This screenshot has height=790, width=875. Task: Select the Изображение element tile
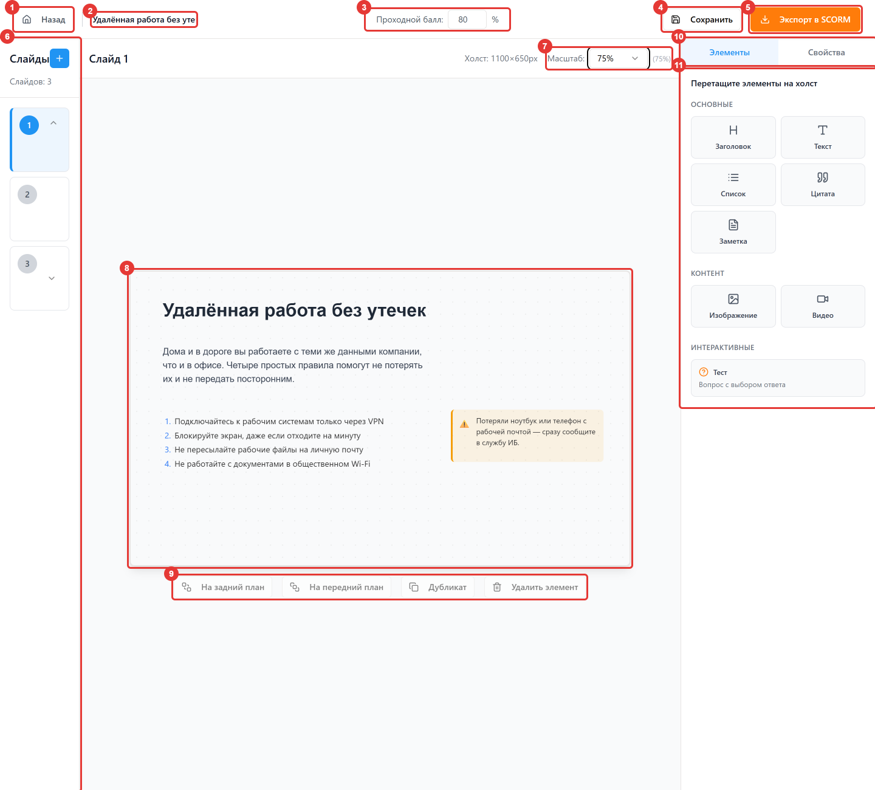(733, 306)
